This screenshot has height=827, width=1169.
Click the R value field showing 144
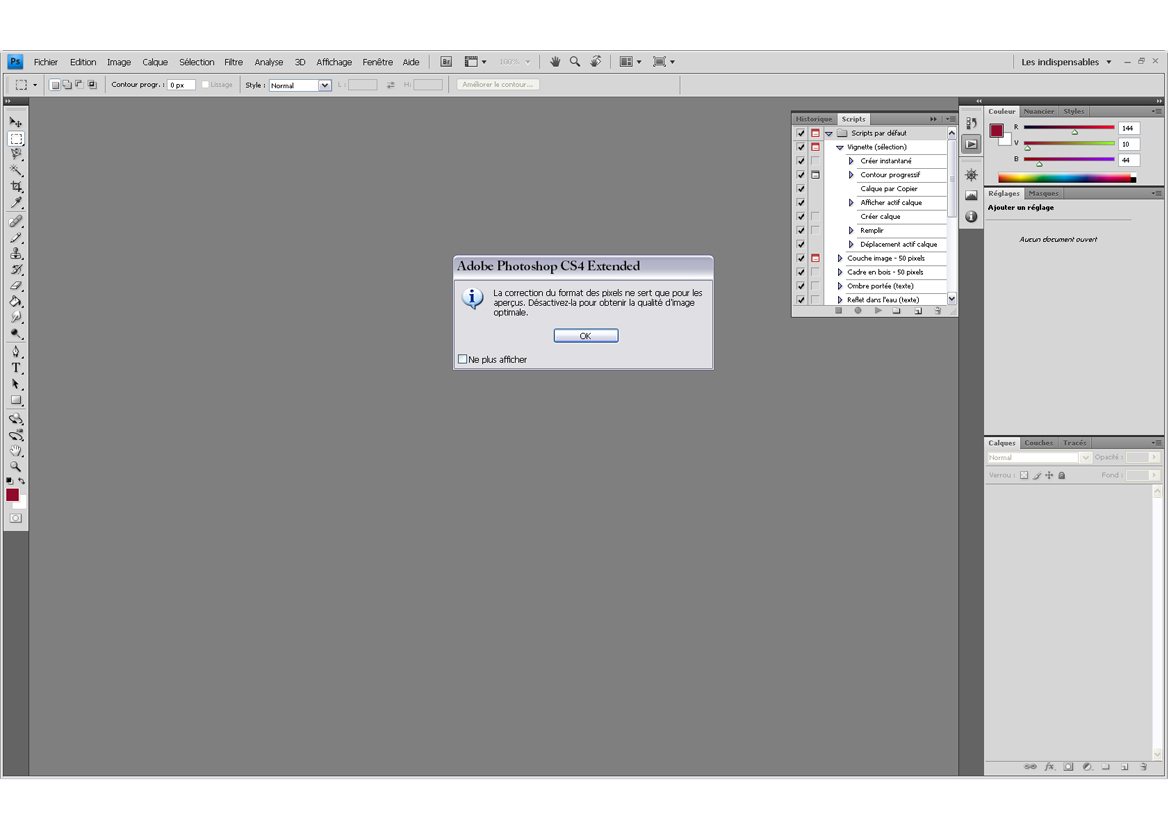tap(1129, 128)
